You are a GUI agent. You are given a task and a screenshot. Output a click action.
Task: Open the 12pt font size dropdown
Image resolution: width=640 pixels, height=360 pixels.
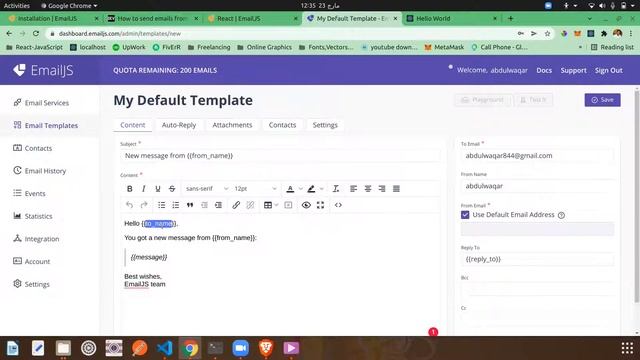(255, 189)
